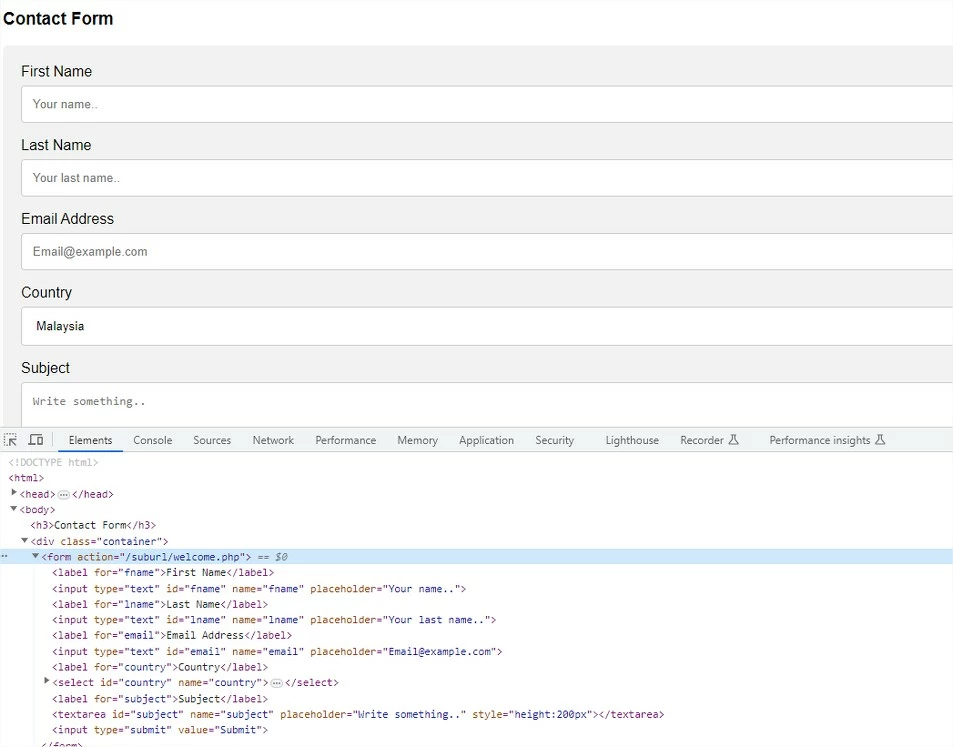This screenshot has height=747, width=953.
Task: Select the label for lname DOM line
Action: click(160, 605)
